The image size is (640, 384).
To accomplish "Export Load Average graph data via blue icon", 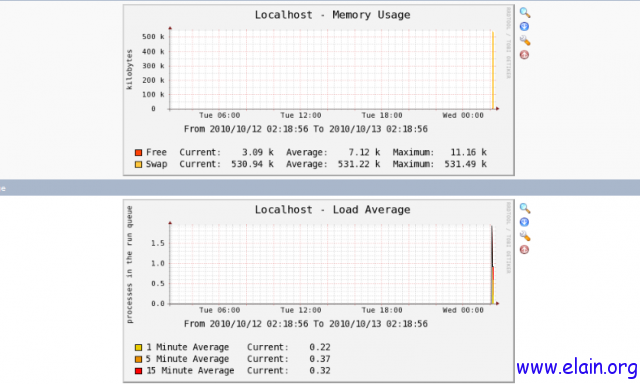I will pyautogui.click(x=524, y=222).
